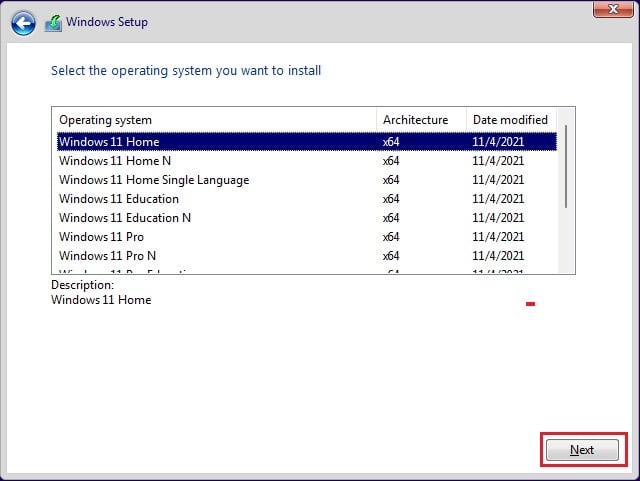Select Windows 11 Pro edition
640x481 pixels.
pyautogui.click(x=307, y=237)
